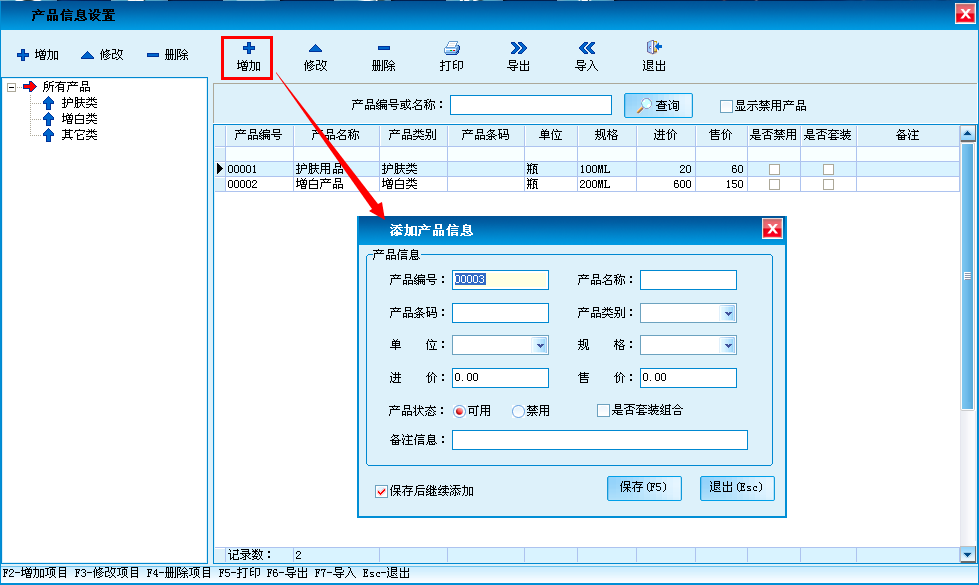
Task: Click the 增加 plus icon in left panel
Action: pos(23,55)
